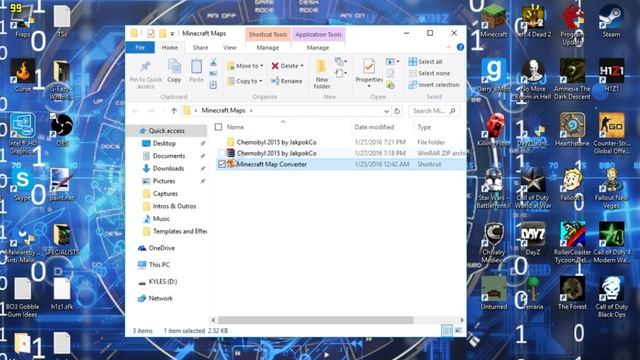Click the OBS desktop icon
Screen dimensions: 640x360
point(62,130)
